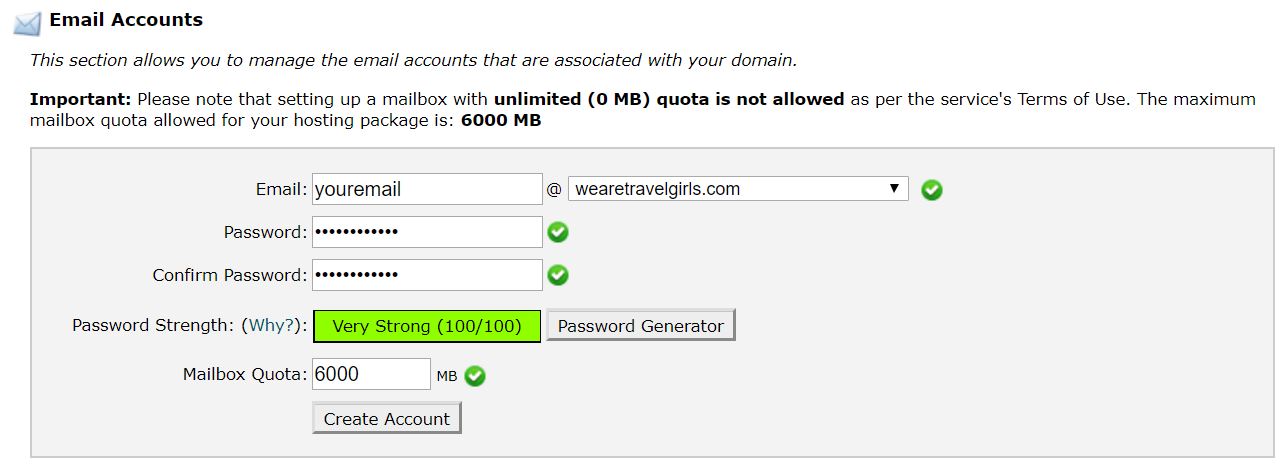This screenshot has height=469, width=1288.
Task: Focus the Mailbox Quota field showing 6000
Action: pyautogui.click(x=371, y=374)
